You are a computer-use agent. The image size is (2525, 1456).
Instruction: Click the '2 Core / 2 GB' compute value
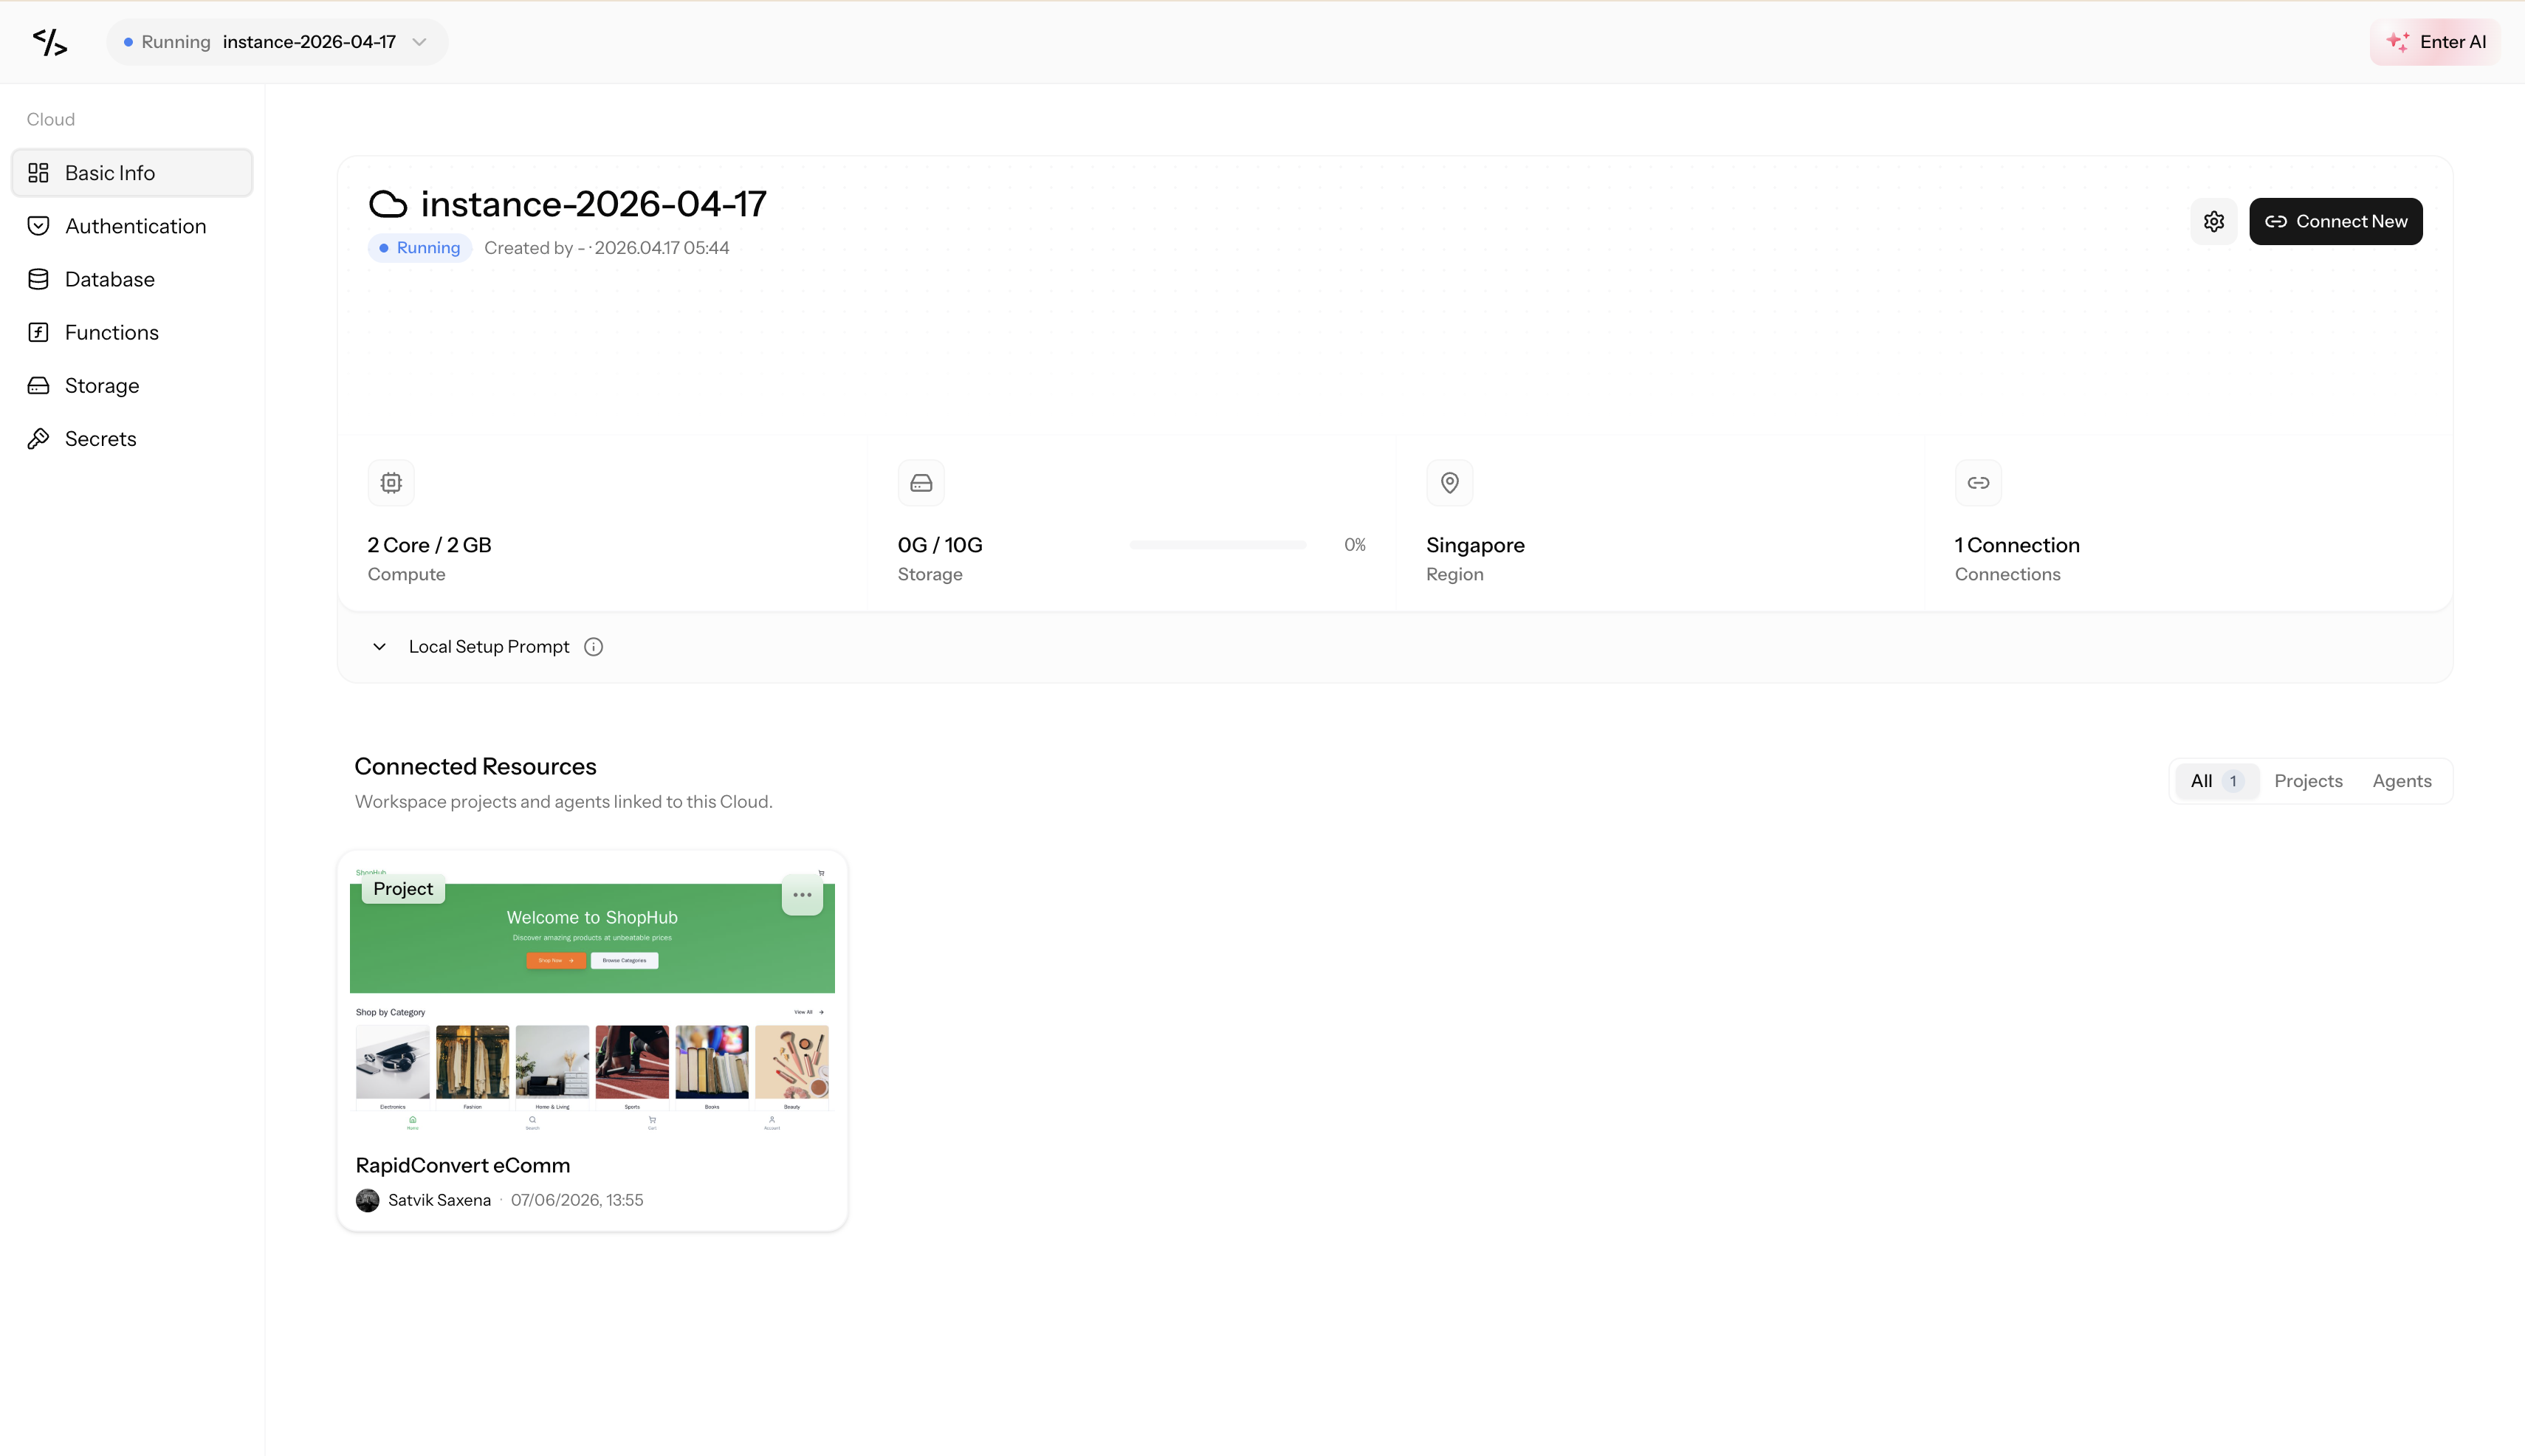click(430, 545)
